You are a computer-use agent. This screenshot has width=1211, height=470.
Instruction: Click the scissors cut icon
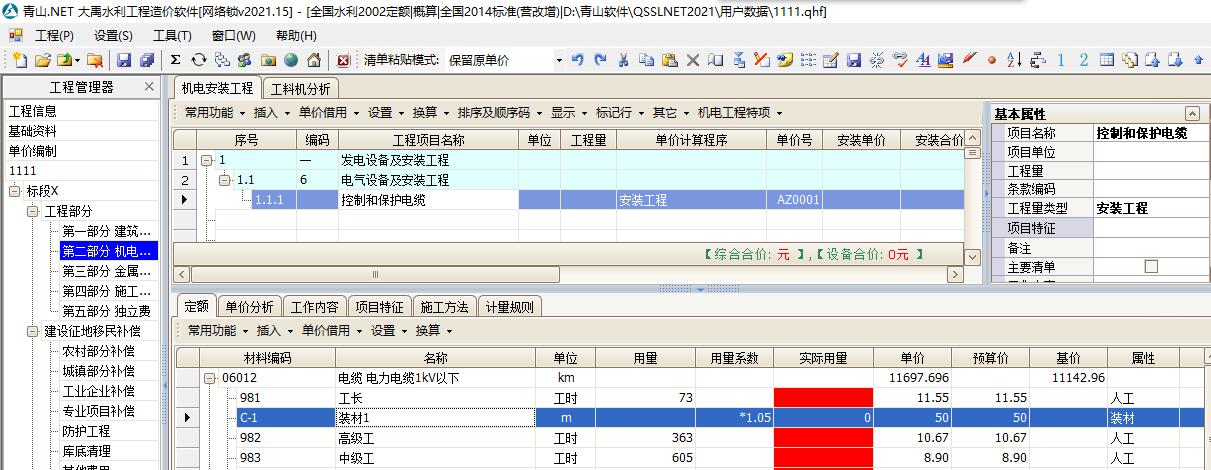click(x=623, y=60)
